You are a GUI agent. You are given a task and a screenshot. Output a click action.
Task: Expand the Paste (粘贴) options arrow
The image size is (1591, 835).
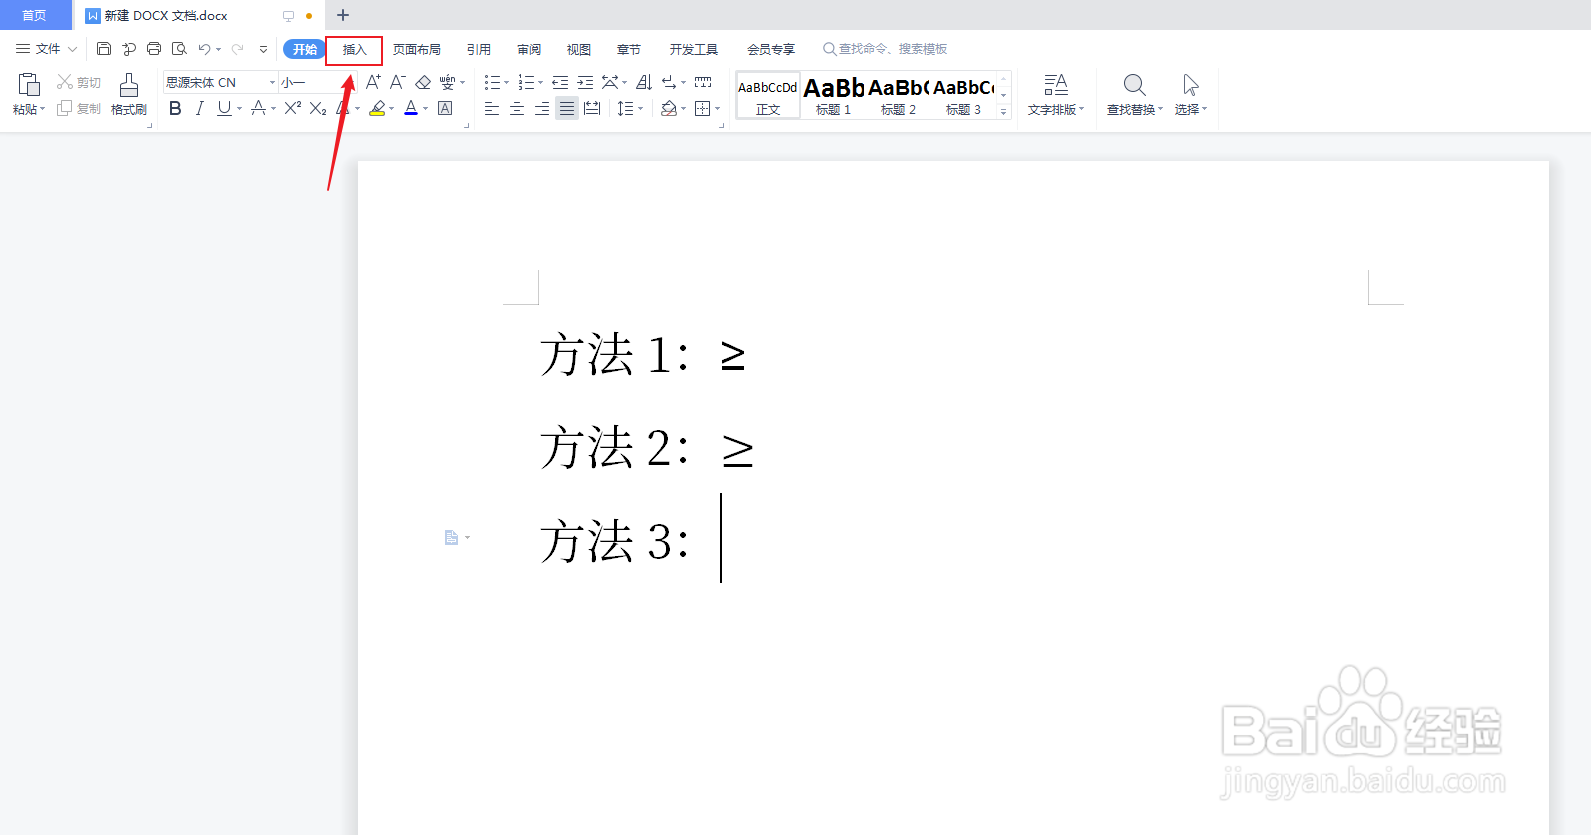pyautogui.click(x=42, y=109)
